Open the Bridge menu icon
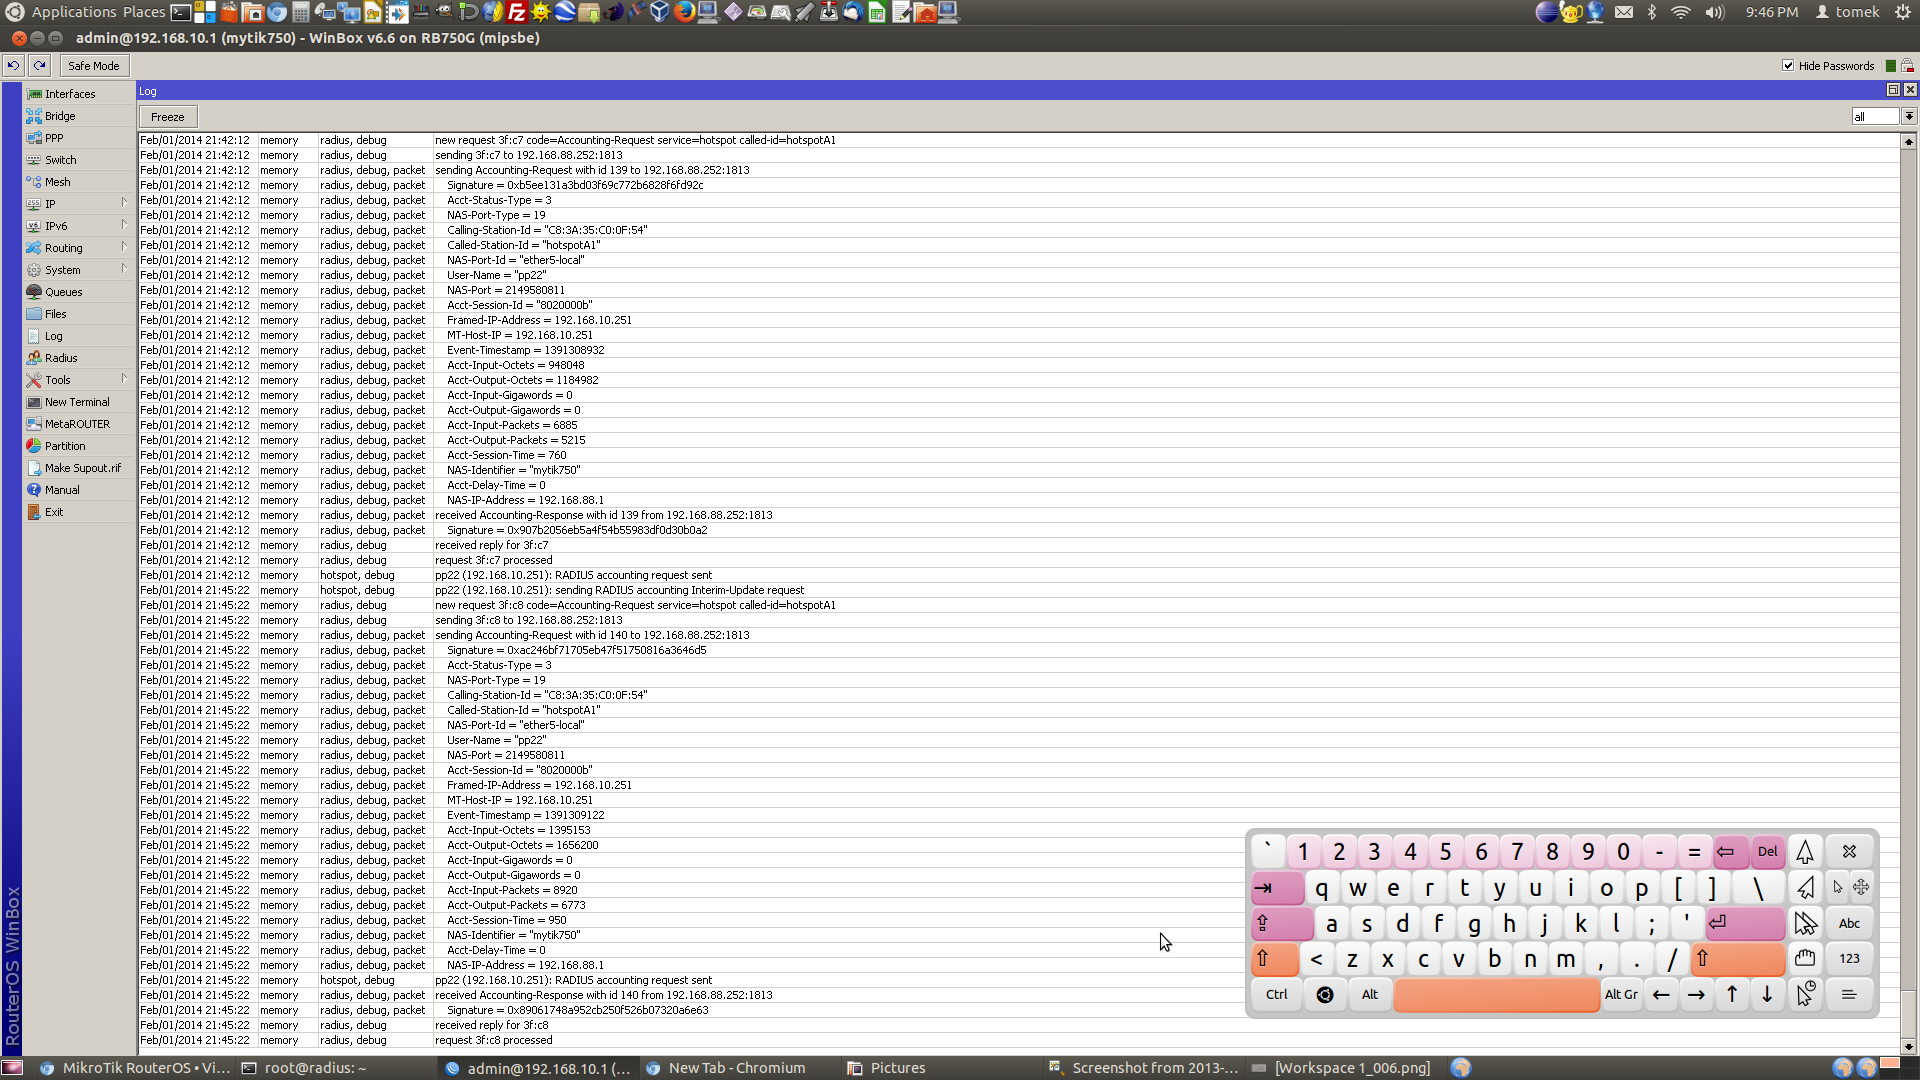 [x=34, y=116]
